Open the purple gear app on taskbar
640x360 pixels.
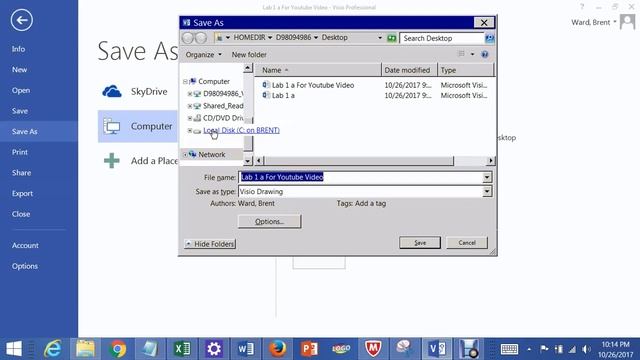(x=214, y=349)
